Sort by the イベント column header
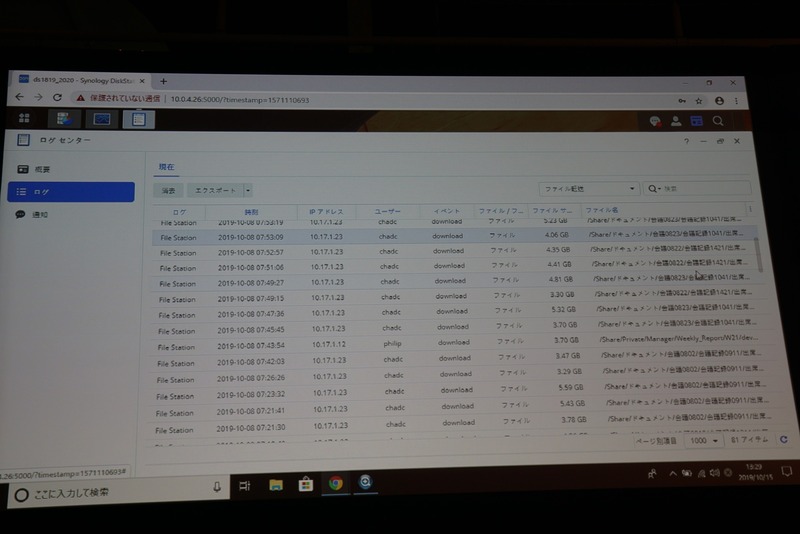The image size is (800, 534). 447,210
